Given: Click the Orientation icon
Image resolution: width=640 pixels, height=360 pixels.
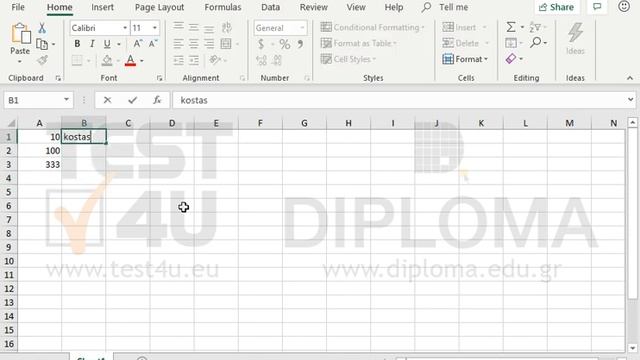Looking at the screenshot, I should 215,60.
